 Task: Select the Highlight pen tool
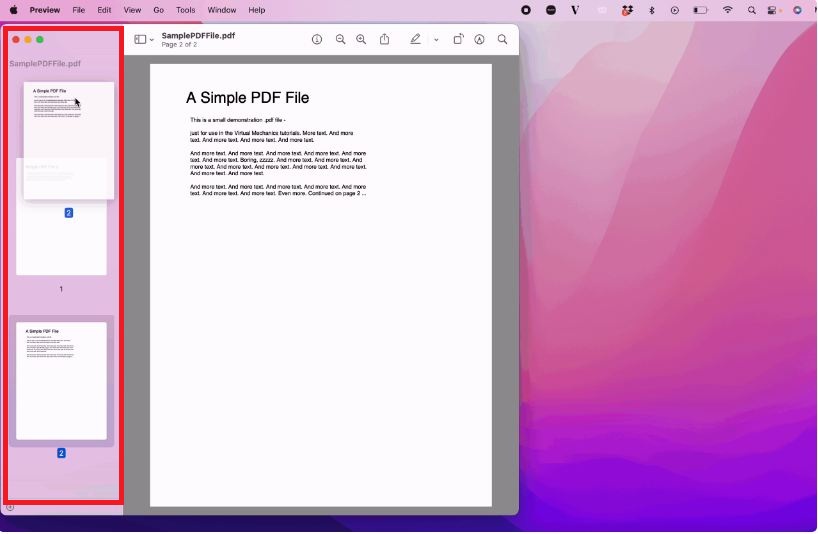click(415, 39)
